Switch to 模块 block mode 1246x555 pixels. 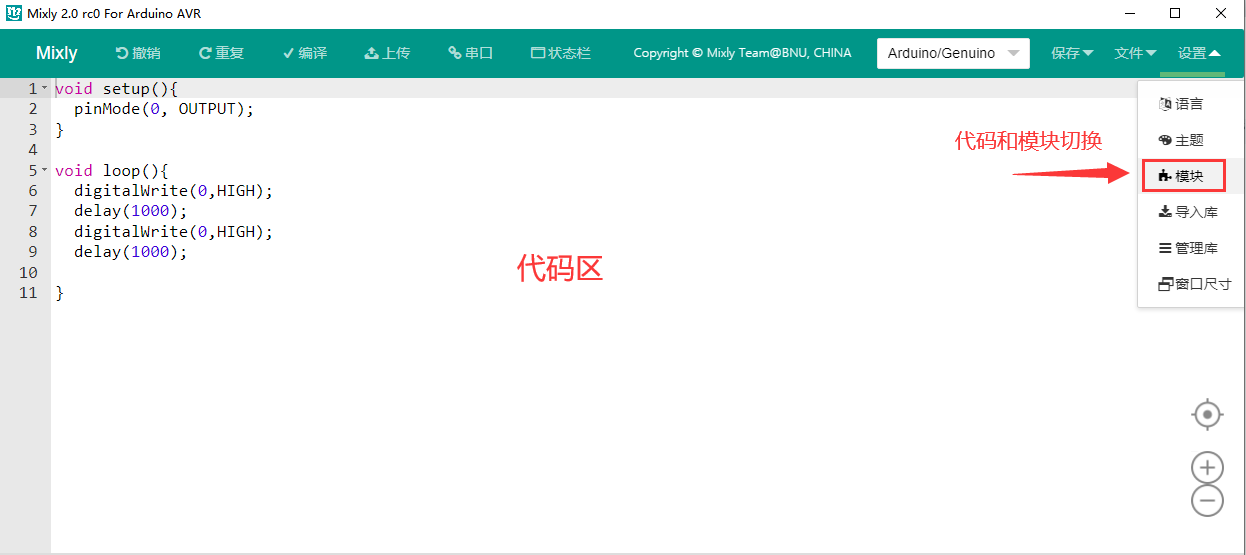click(1184, 176)
